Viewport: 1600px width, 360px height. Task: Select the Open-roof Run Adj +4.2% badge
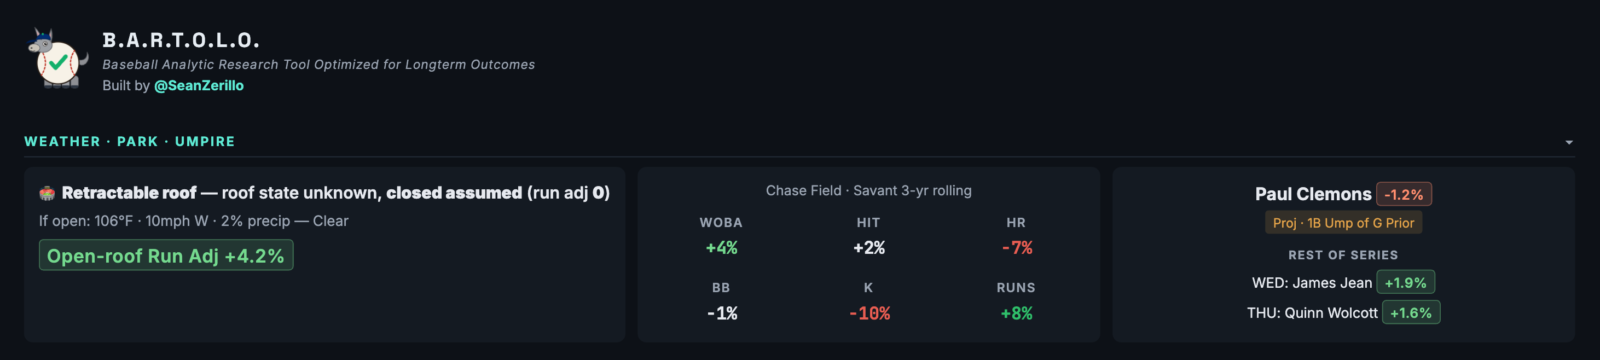[166, 256]
